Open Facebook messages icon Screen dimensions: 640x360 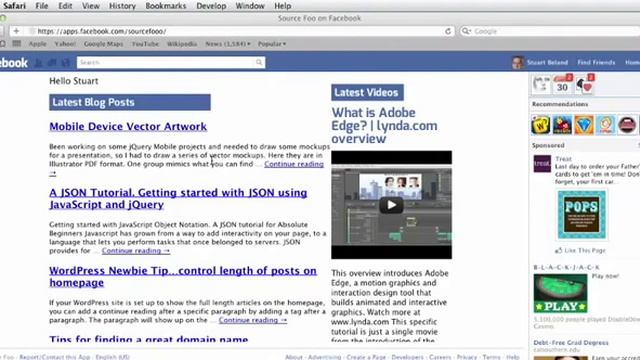pos(52,62)
